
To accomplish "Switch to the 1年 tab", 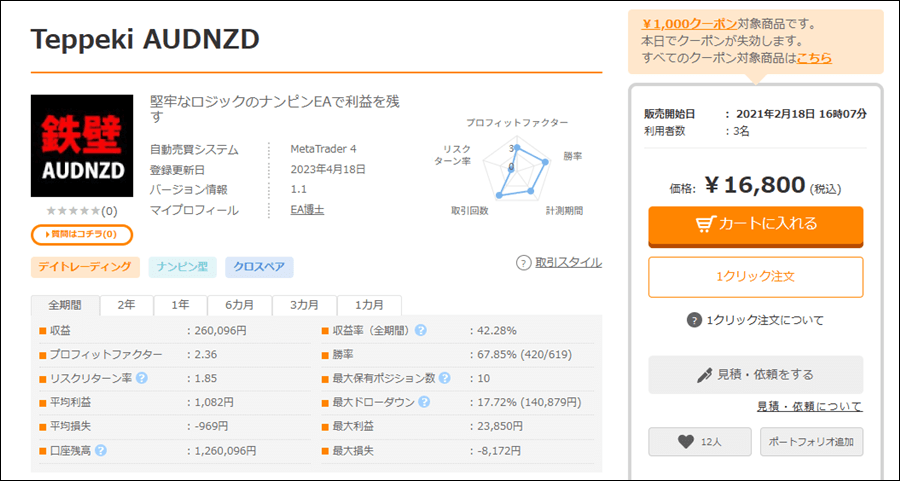I will coord(180,305).
